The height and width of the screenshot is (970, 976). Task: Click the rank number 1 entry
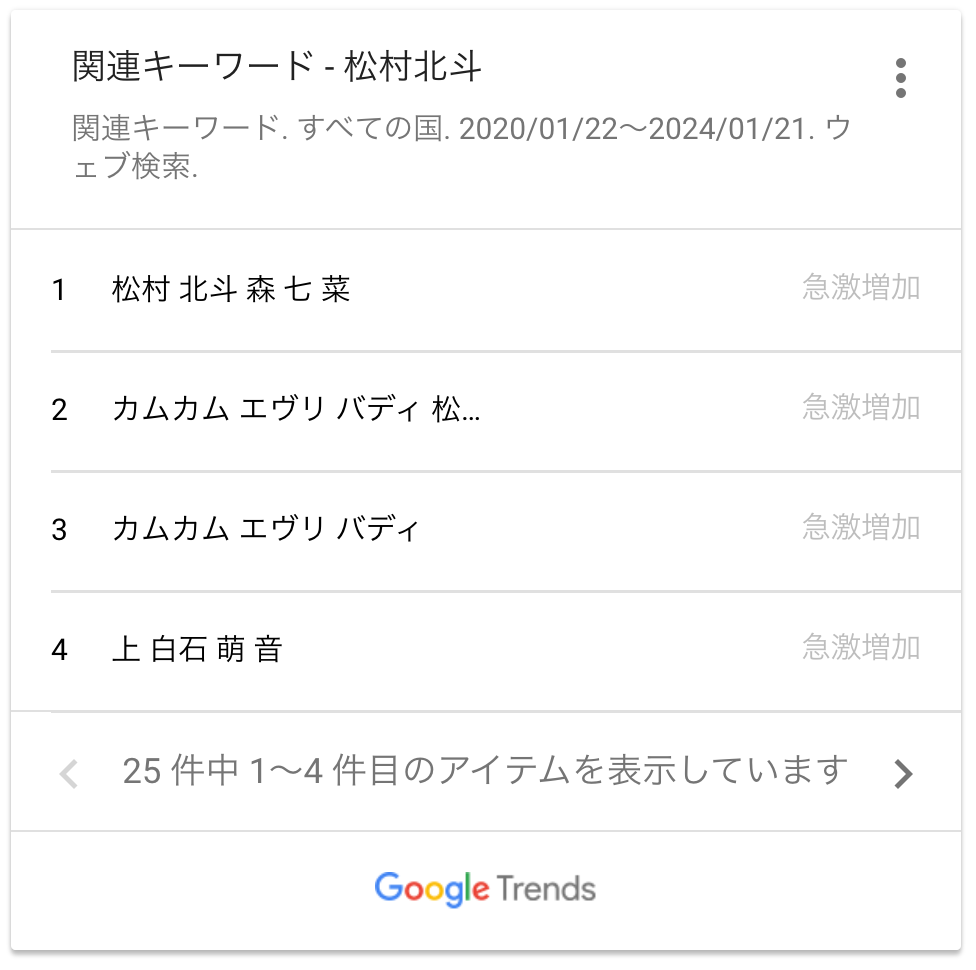point(59,290)
